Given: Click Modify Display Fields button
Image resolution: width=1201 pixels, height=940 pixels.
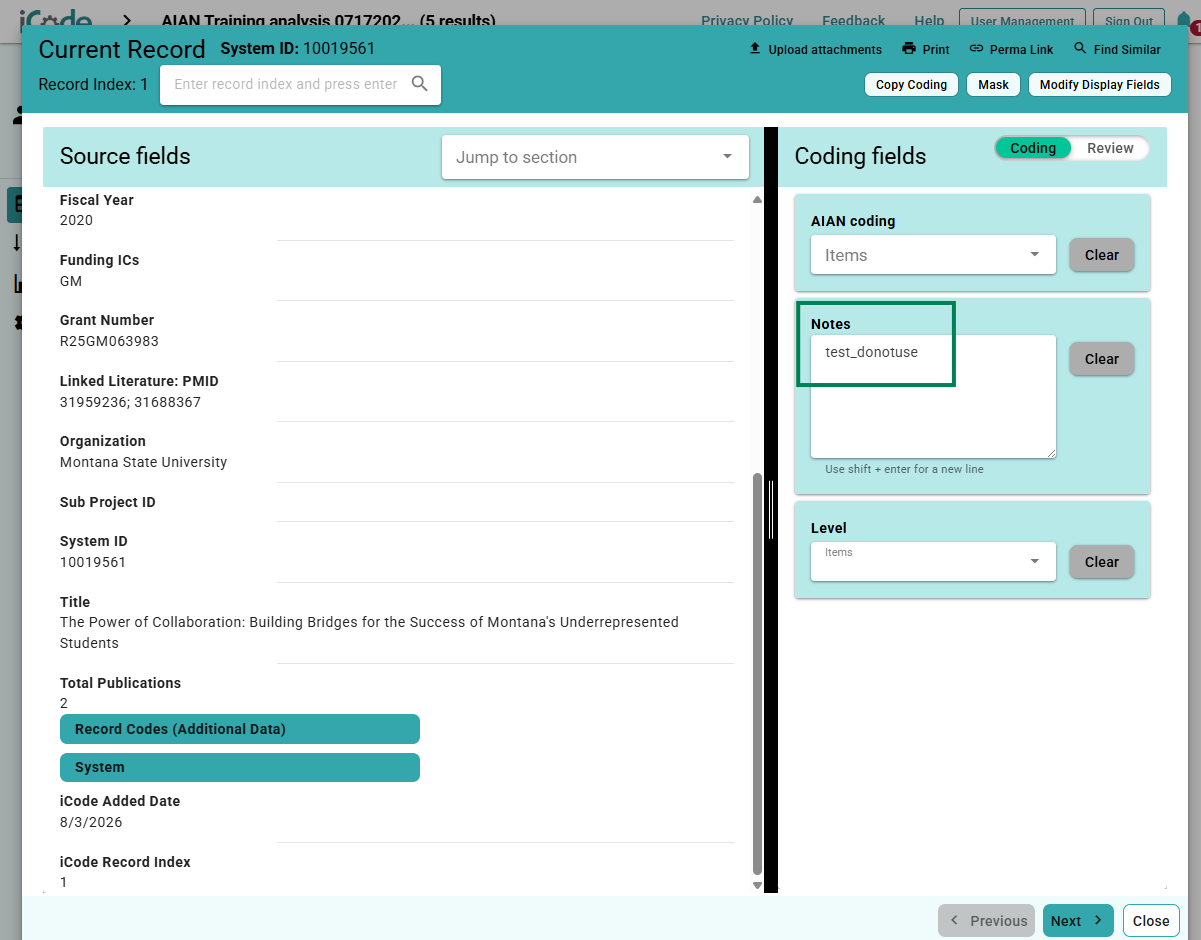Looking at the screenshot, I should 1099,85.
